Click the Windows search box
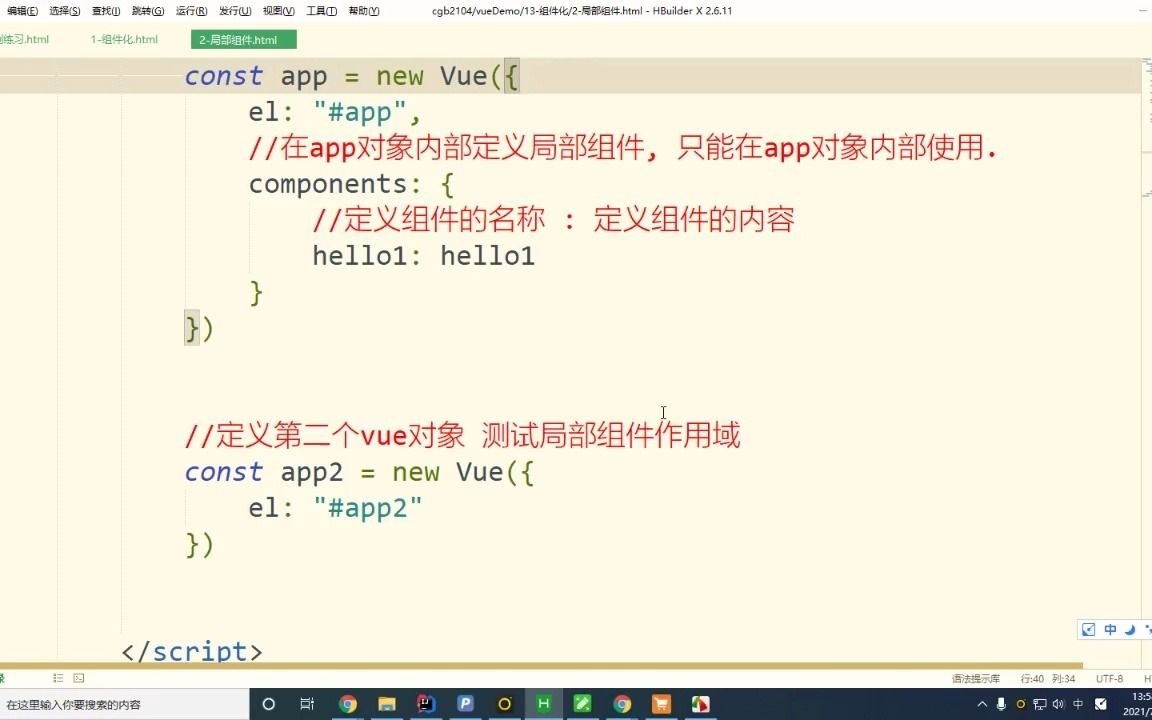Image resolution: width=1152 pixels, height=720 pixels. pyautogui.click(x=120, y=705)
